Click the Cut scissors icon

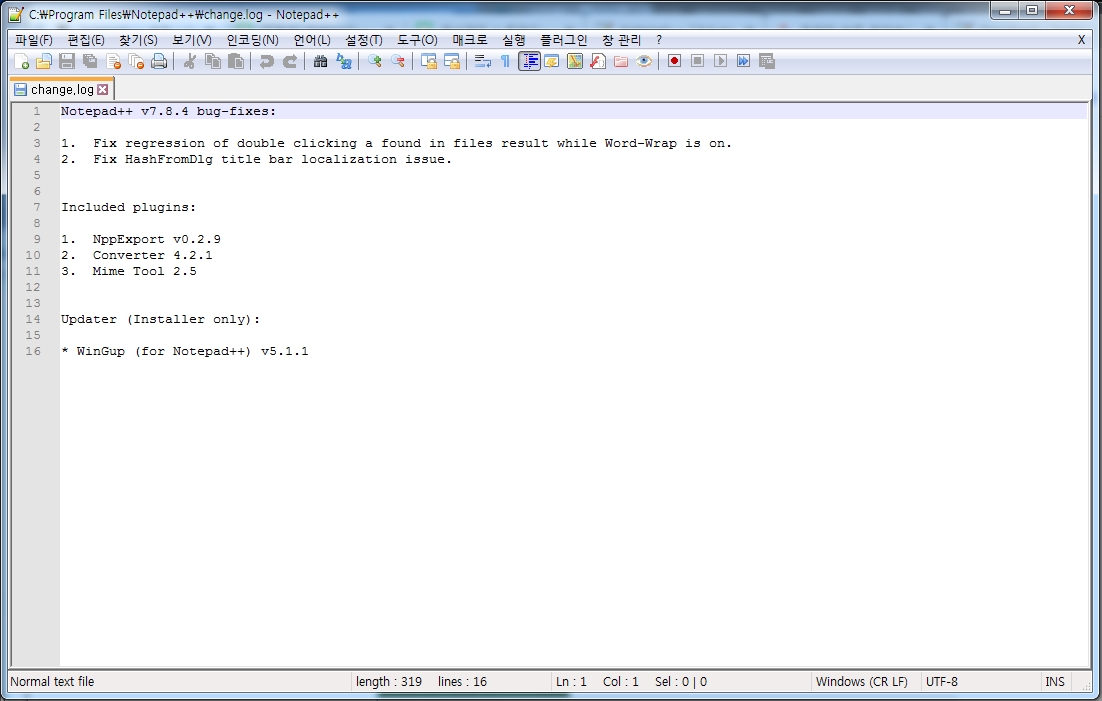click(x=189, y=61)
